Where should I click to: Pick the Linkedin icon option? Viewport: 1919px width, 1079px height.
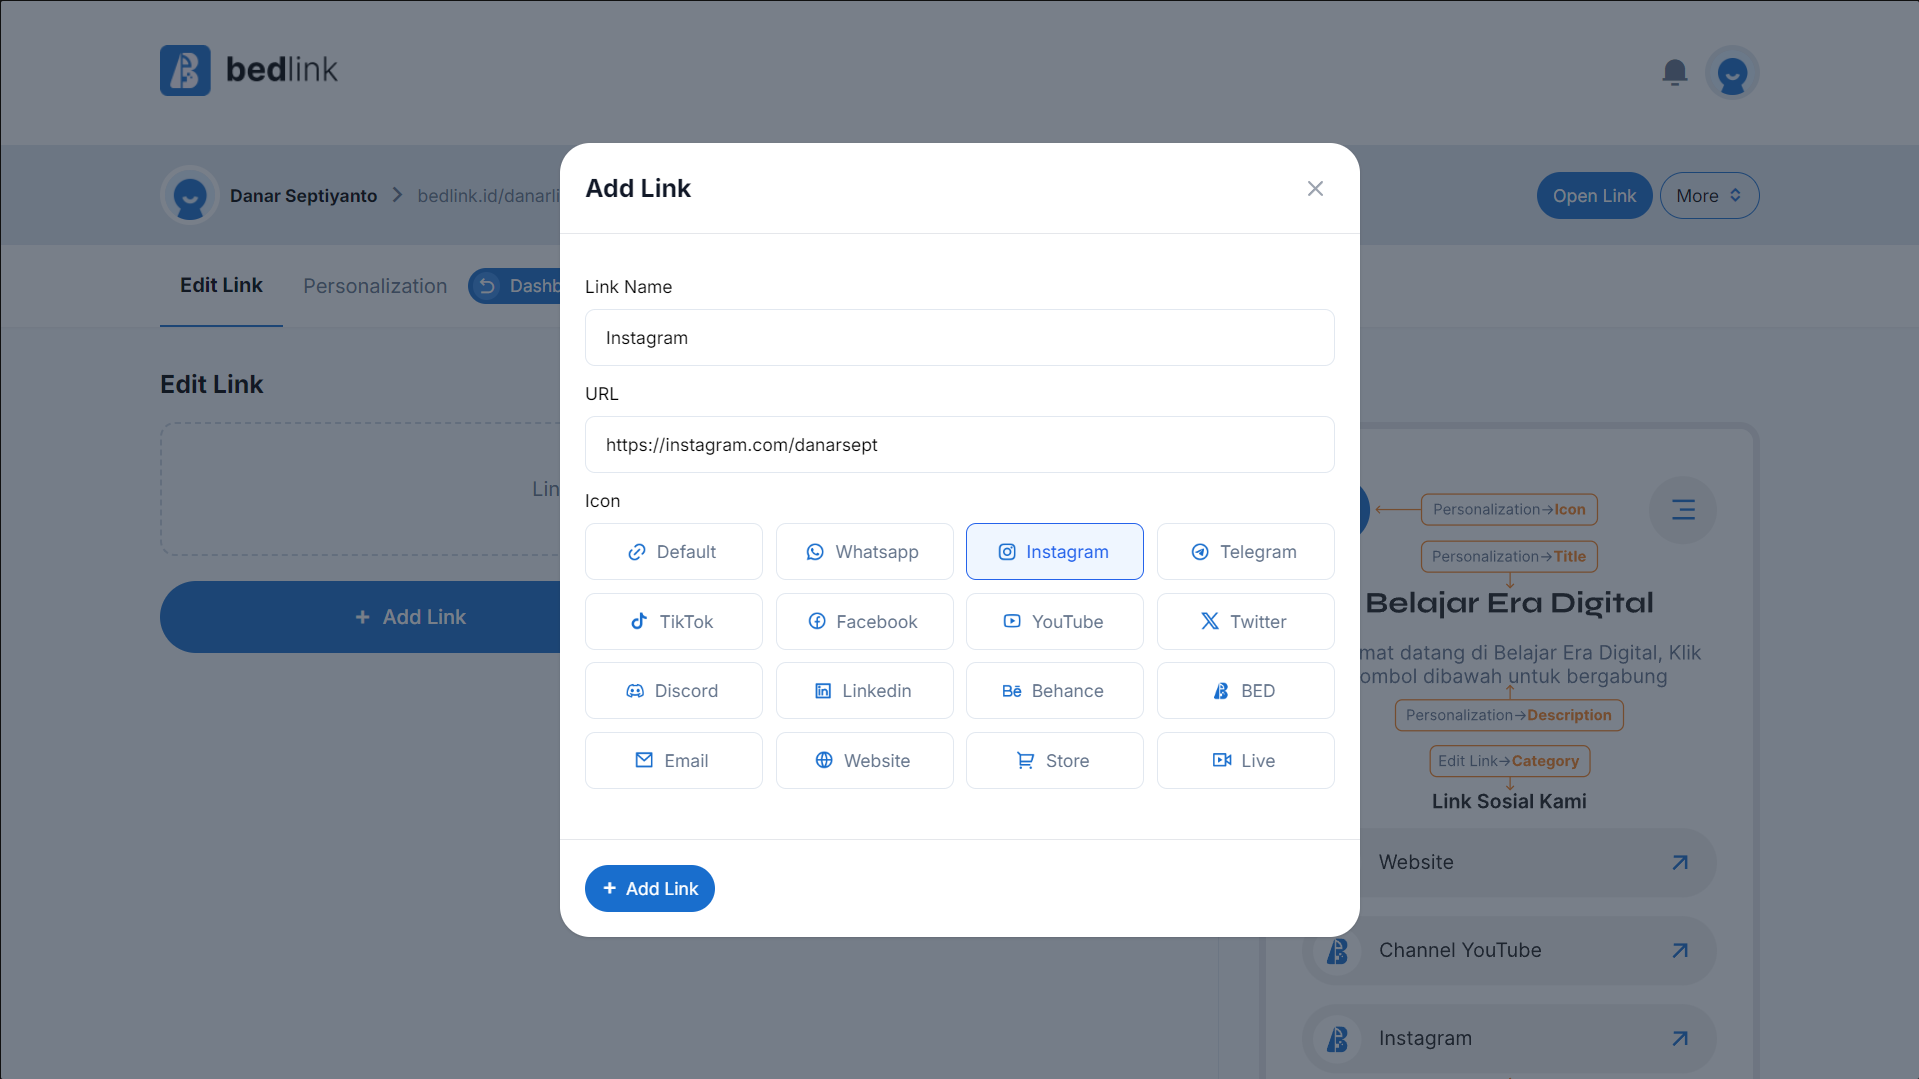click(864, 690)
